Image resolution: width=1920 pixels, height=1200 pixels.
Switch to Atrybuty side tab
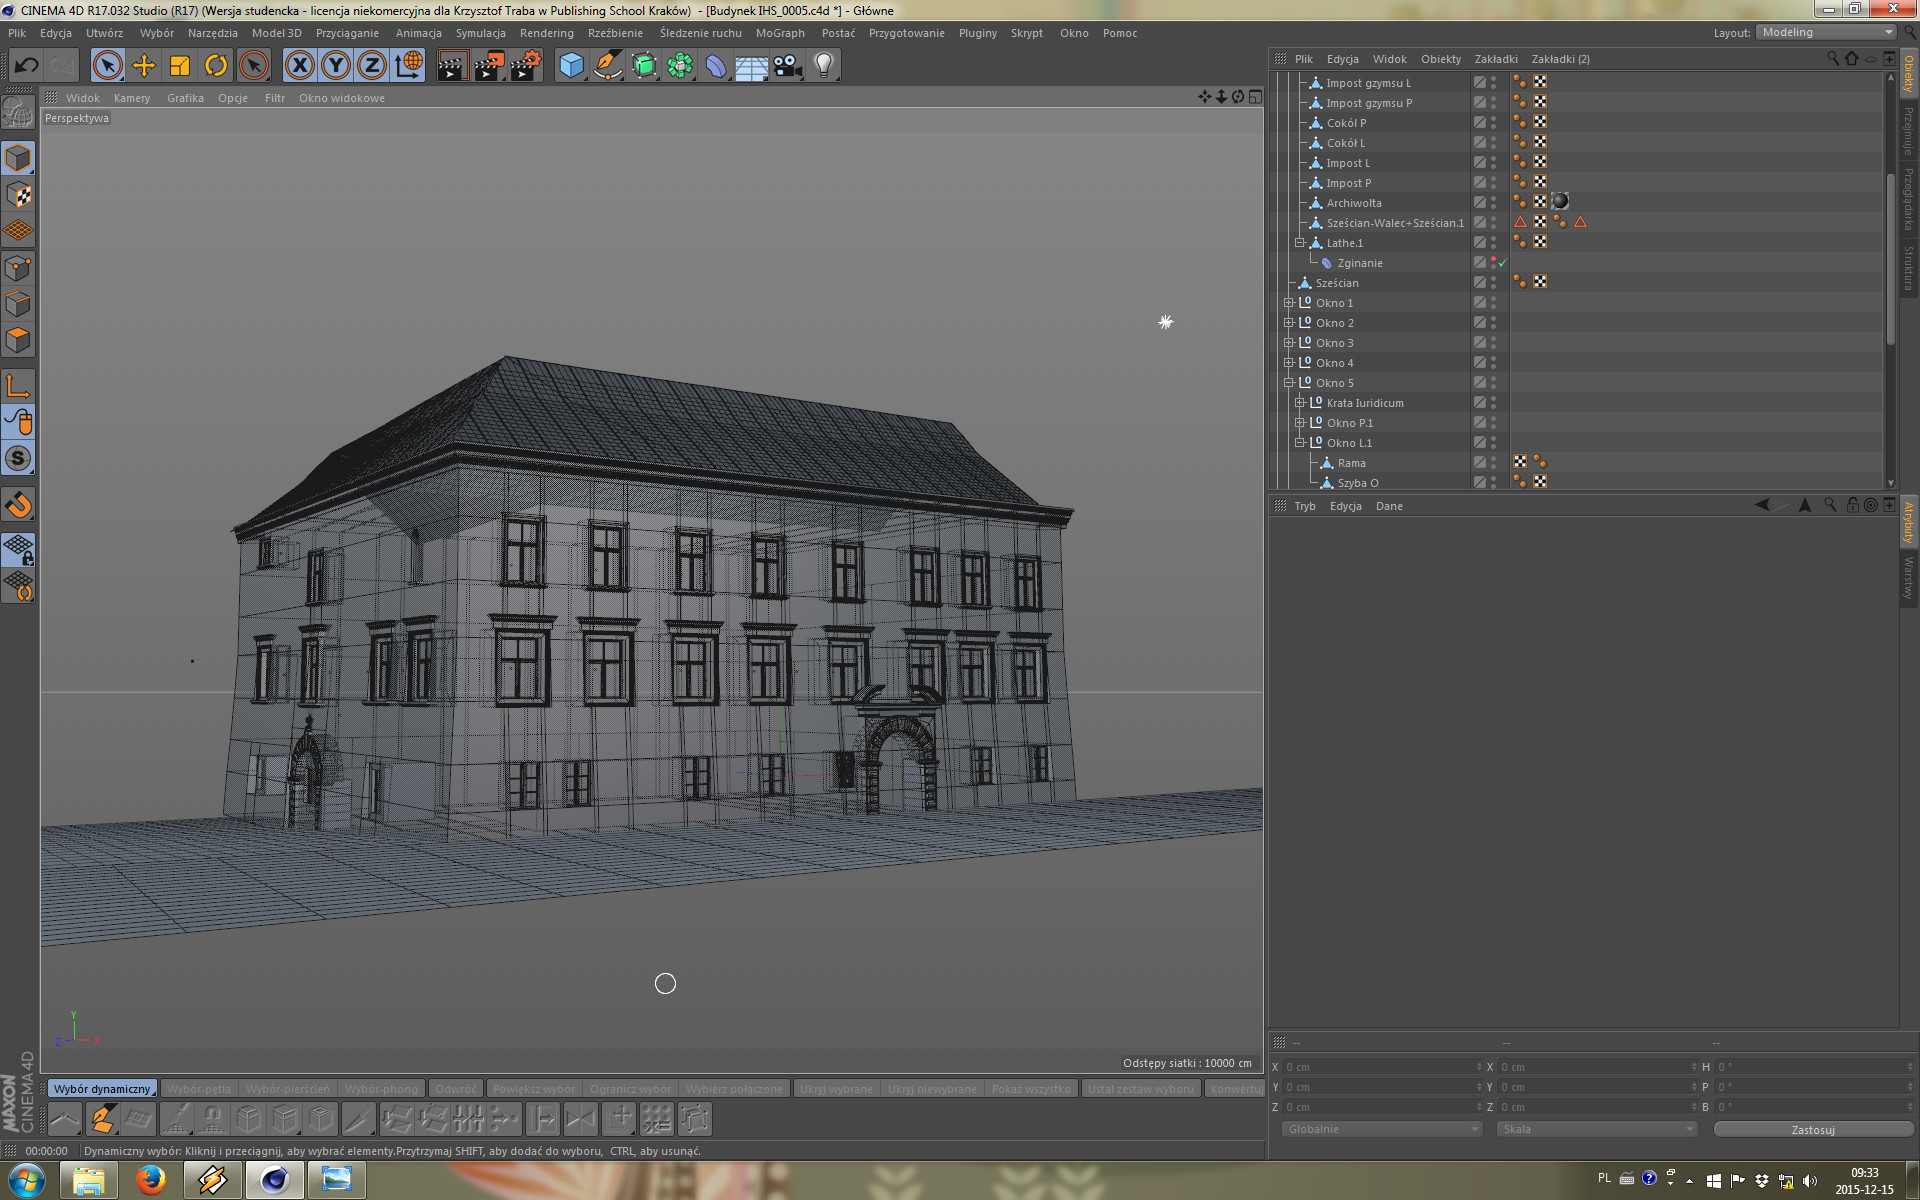pyautogui.click(x=1908, y=523)
